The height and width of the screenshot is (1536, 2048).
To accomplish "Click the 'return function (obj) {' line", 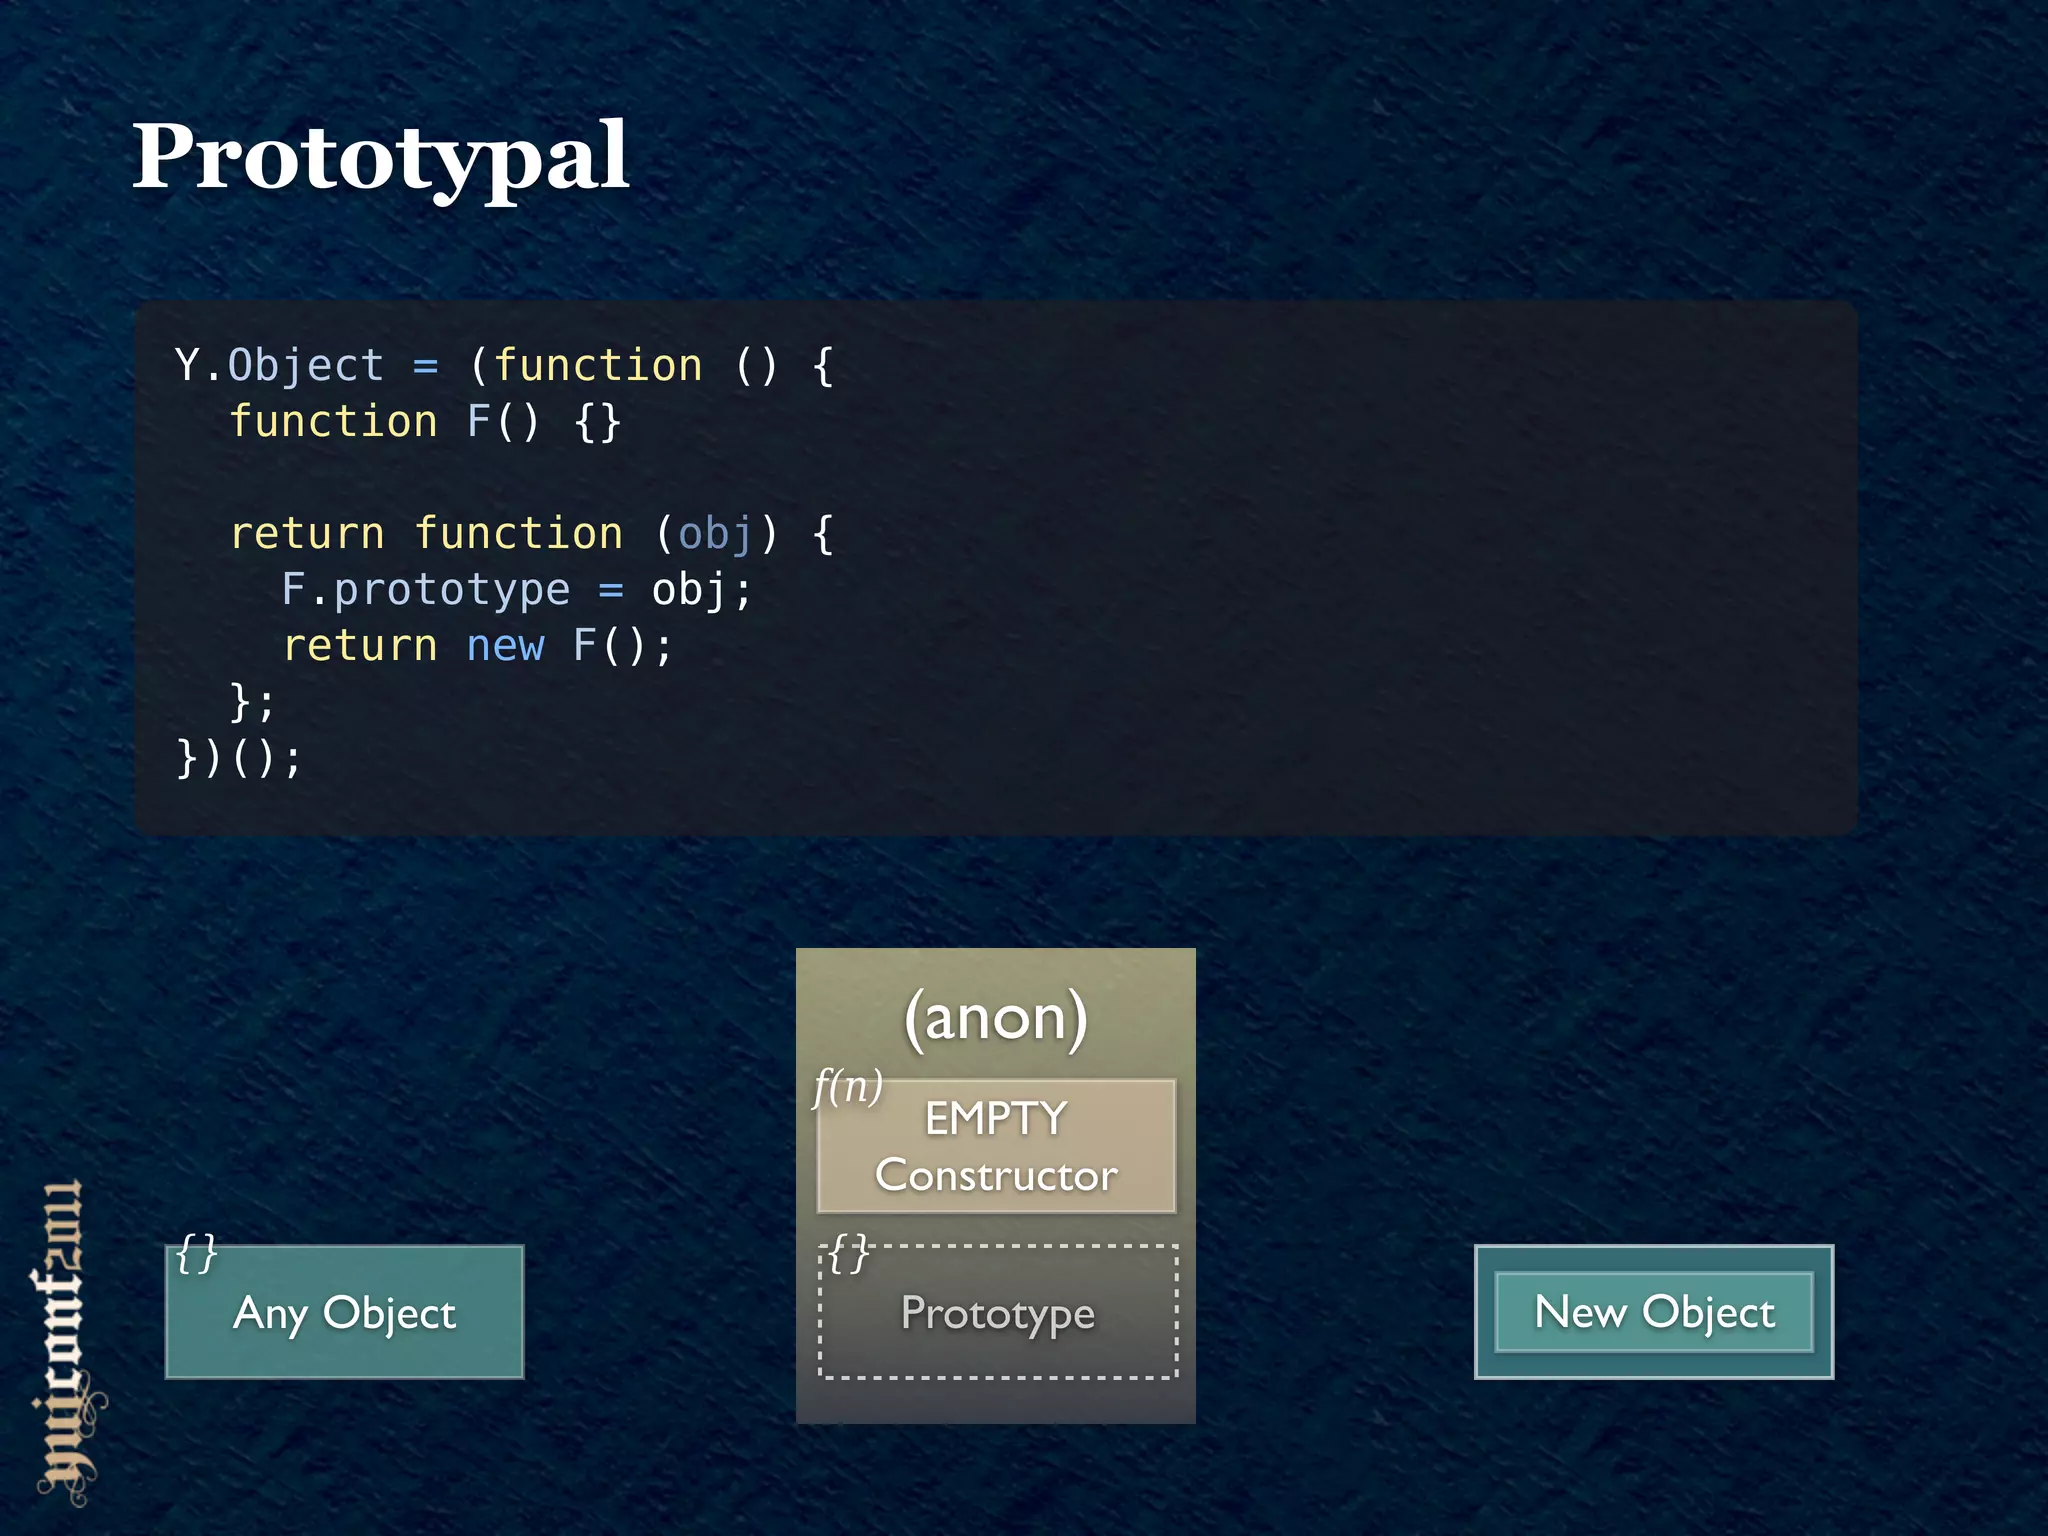I will click(532, 534).
